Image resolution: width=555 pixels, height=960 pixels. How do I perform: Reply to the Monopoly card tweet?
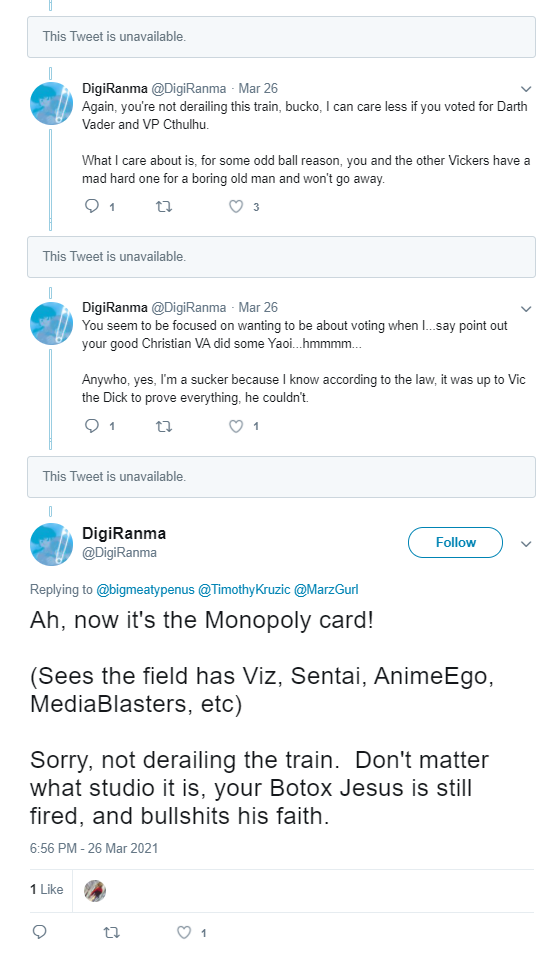pos(39,932)
